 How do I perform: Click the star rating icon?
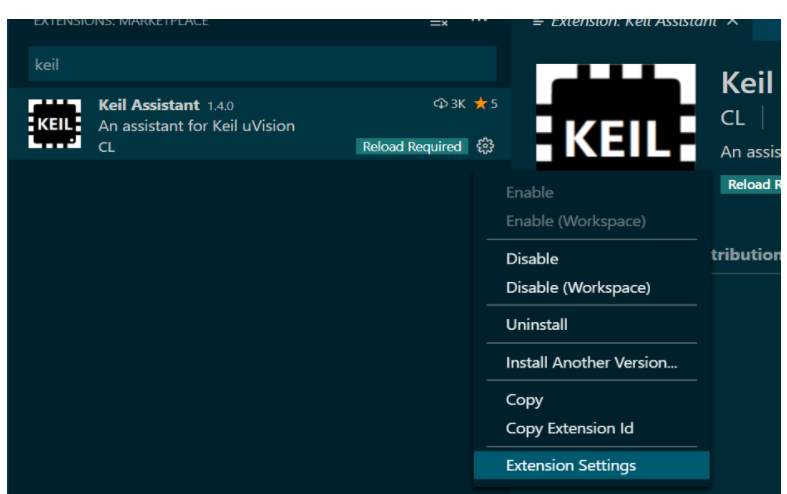coord(480,103)
